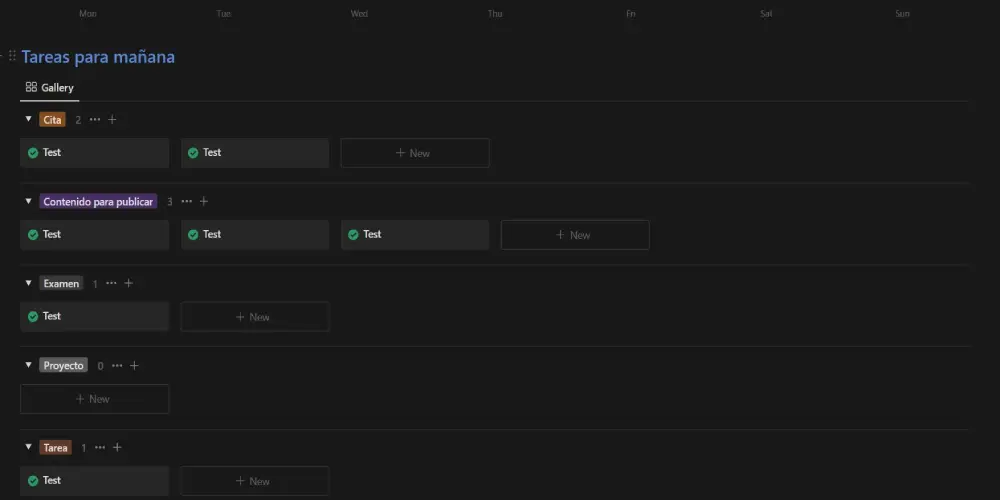This screenshot has height=500, width=1000.
Task: Toggle green checkmark on first Cita Test card
Action: point(33,153)
